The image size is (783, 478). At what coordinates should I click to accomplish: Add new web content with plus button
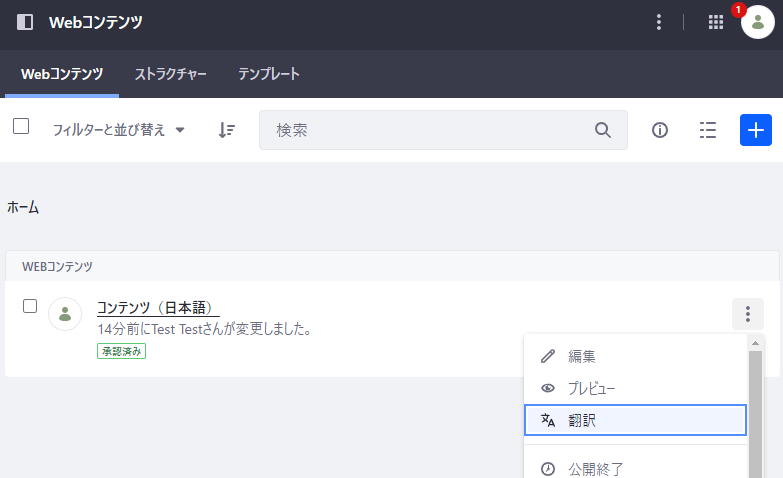click(756, 130)
